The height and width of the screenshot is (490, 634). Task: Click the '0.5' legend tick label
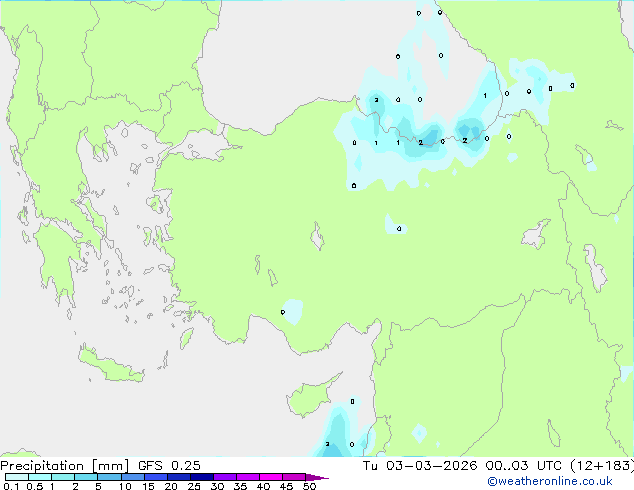tap(34, 486)
